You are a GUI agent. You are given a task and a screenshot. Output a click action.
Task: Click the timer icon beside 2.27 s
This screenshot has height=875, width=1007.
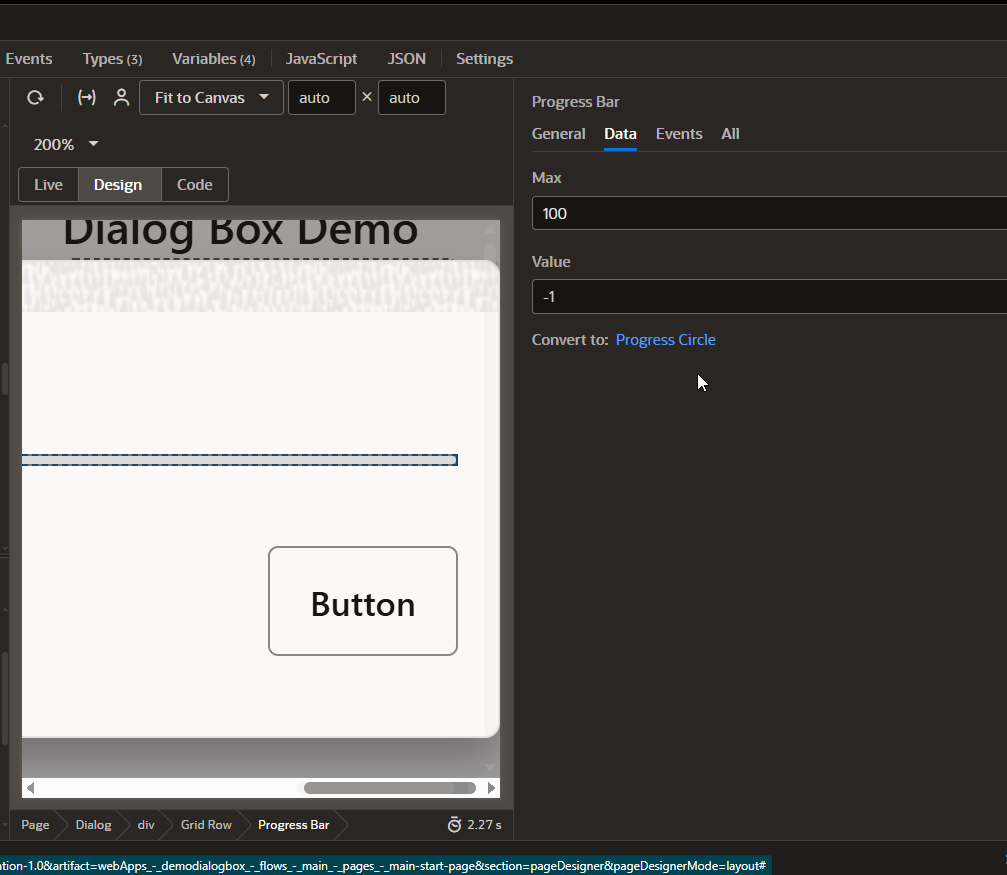pyautogui.click(x=454, y=825)
